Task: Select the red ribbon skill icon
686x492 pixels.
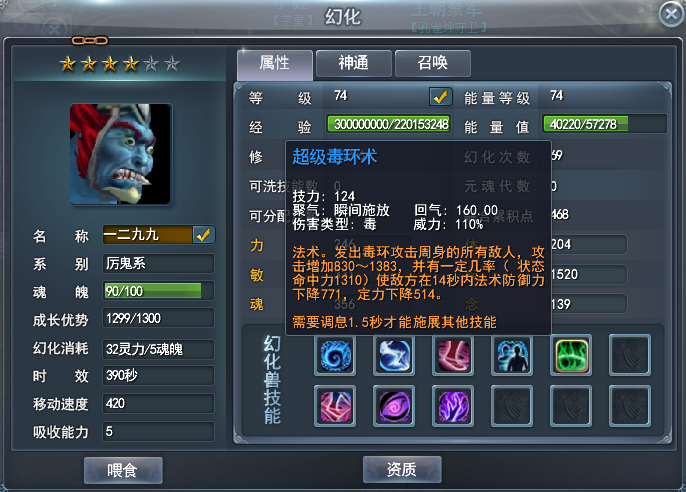Action: click(453, 355)
